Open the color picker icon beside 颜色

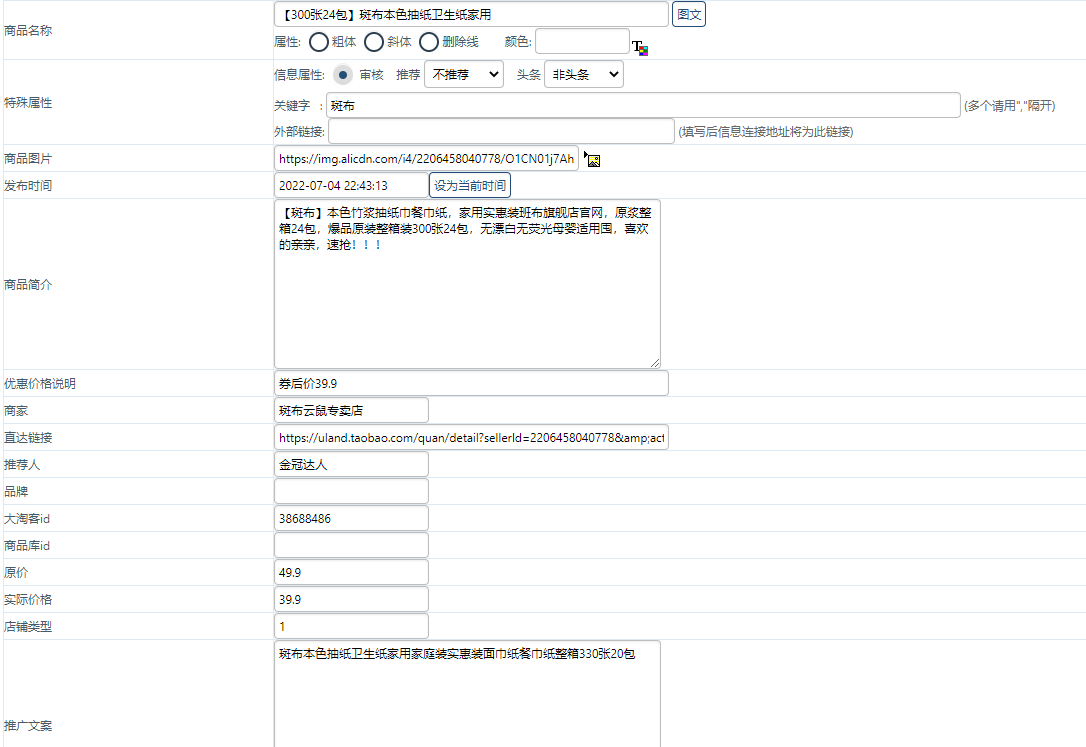click(x=640, y=48)
